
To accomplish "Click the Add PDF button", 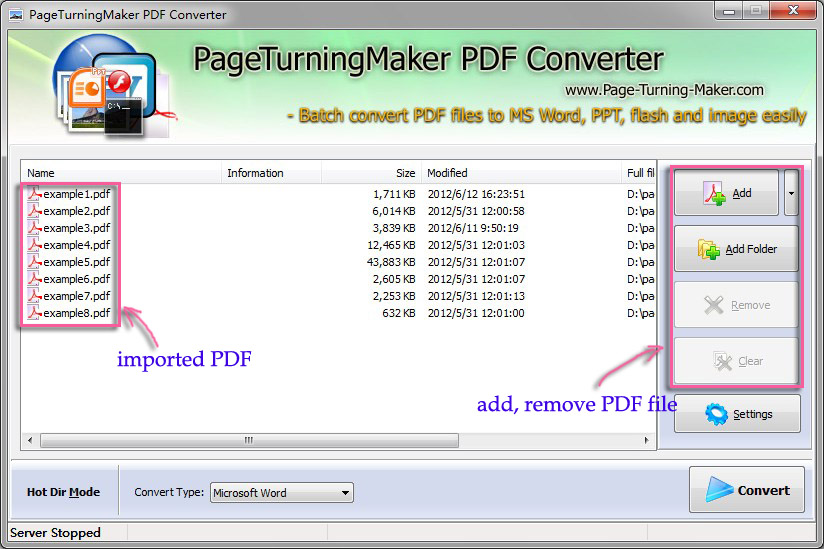I will coord(726,193).
